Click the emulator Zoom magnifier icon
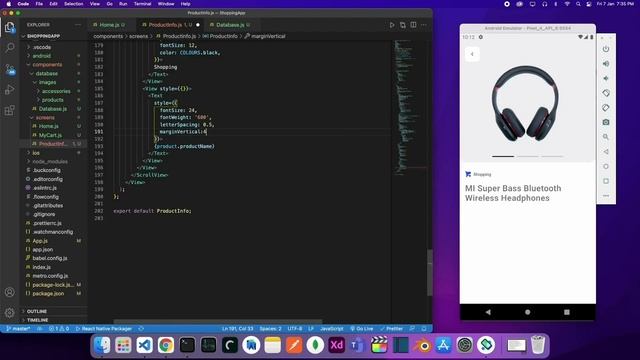Viewport: 640px width, 360px height. 606,137
